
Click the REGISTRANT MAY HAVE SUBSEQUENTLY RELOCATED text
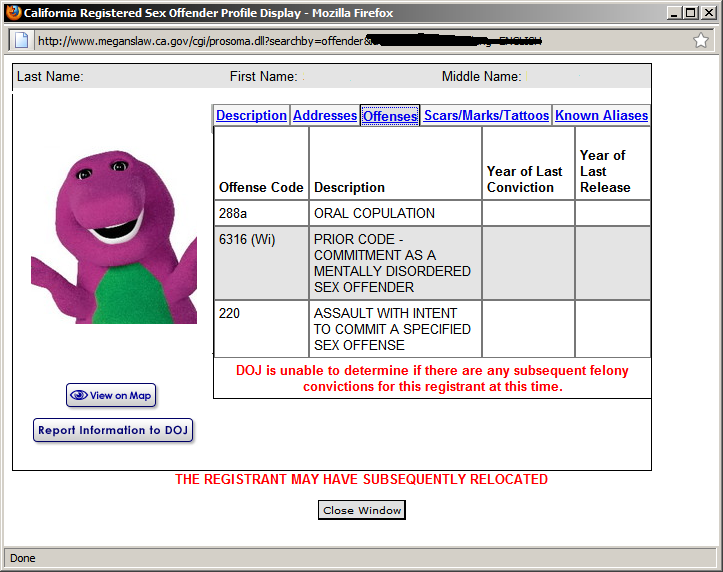tap(362, 479)
